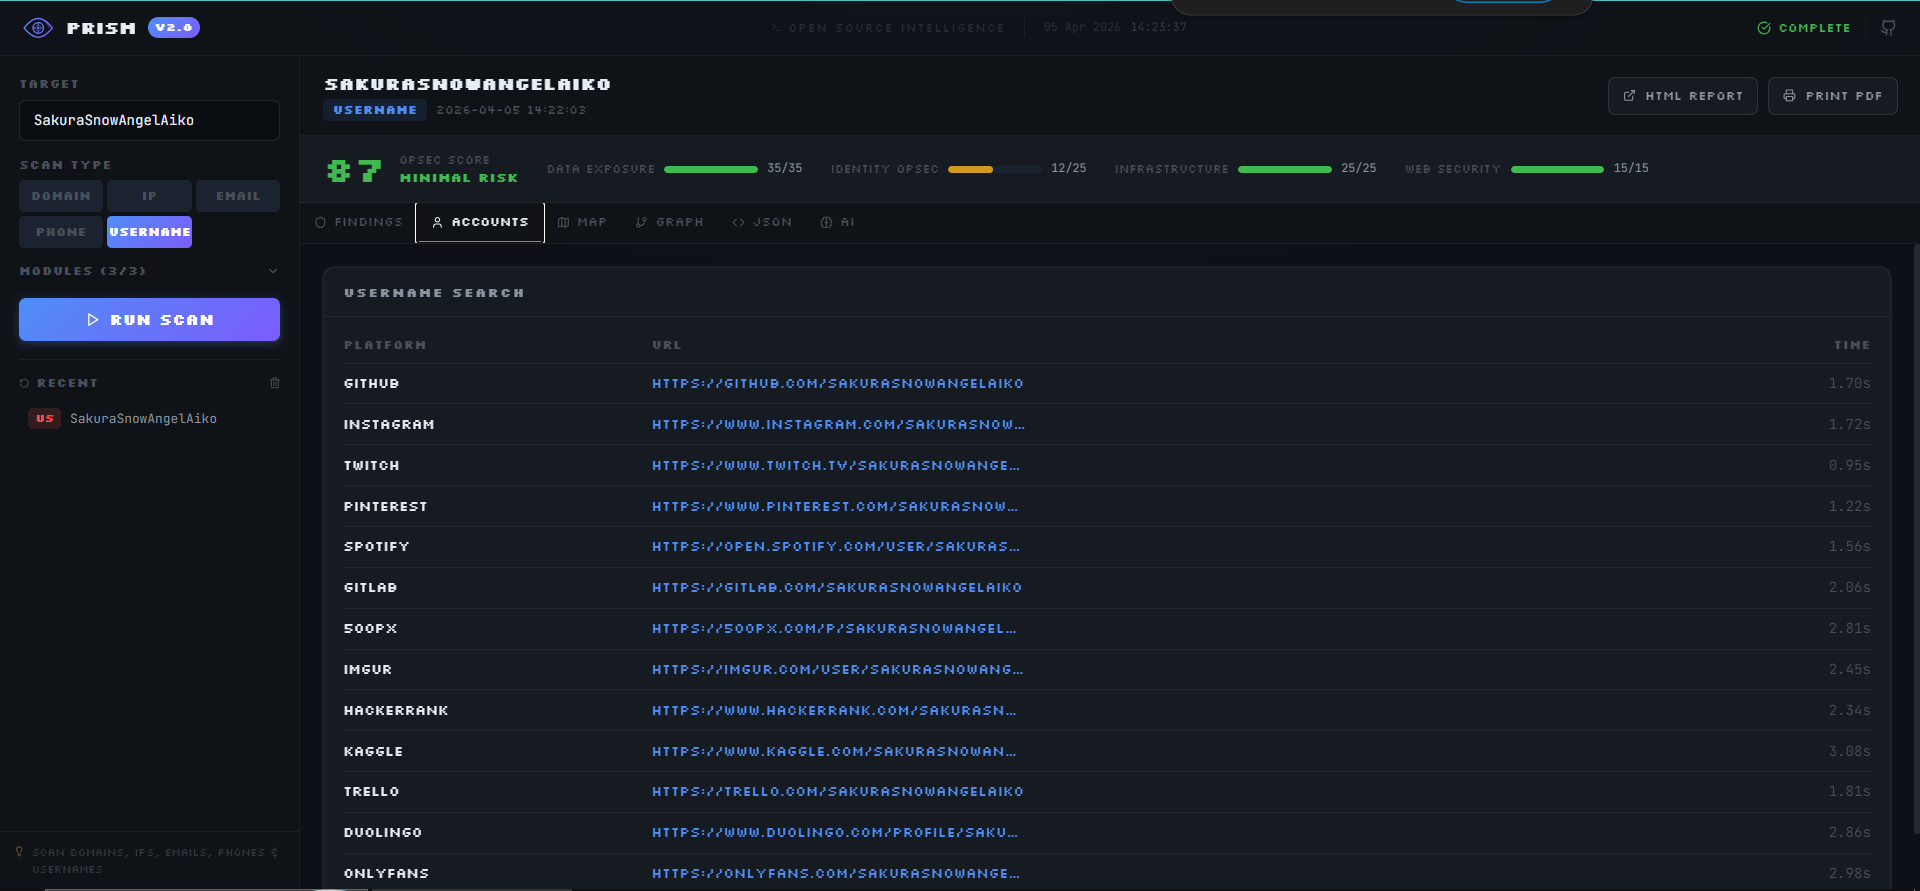1920x891 pixels.
Task: Click the results vertical scrollbar
Action: (x=1915, y=540)
